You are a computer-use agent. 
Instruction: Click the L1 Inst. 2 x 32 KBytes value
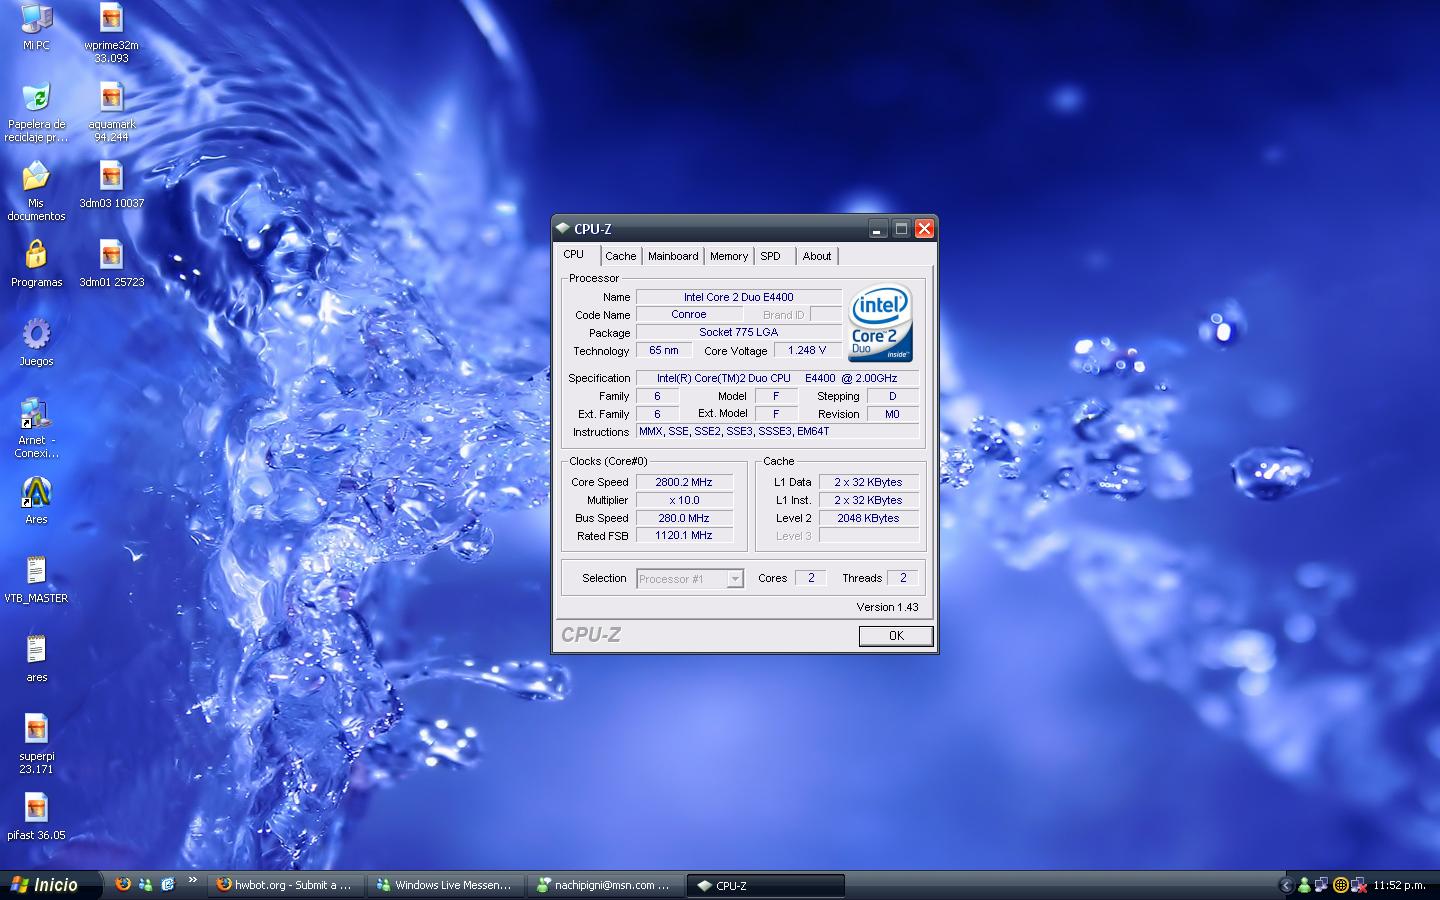869,500
